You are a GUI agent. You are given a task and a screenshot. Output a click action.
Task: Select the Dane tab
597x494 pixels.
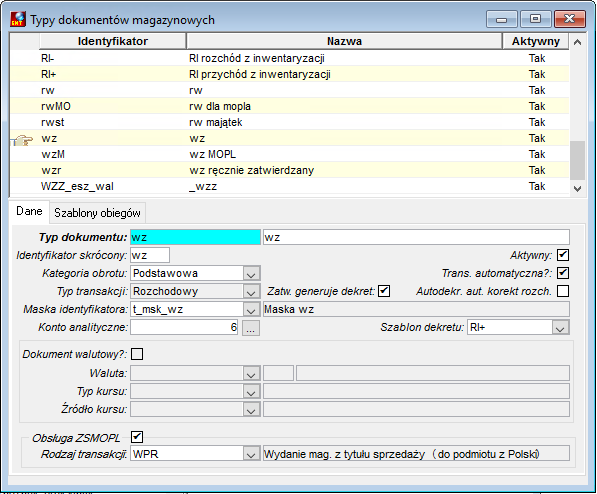pos(29,211)
